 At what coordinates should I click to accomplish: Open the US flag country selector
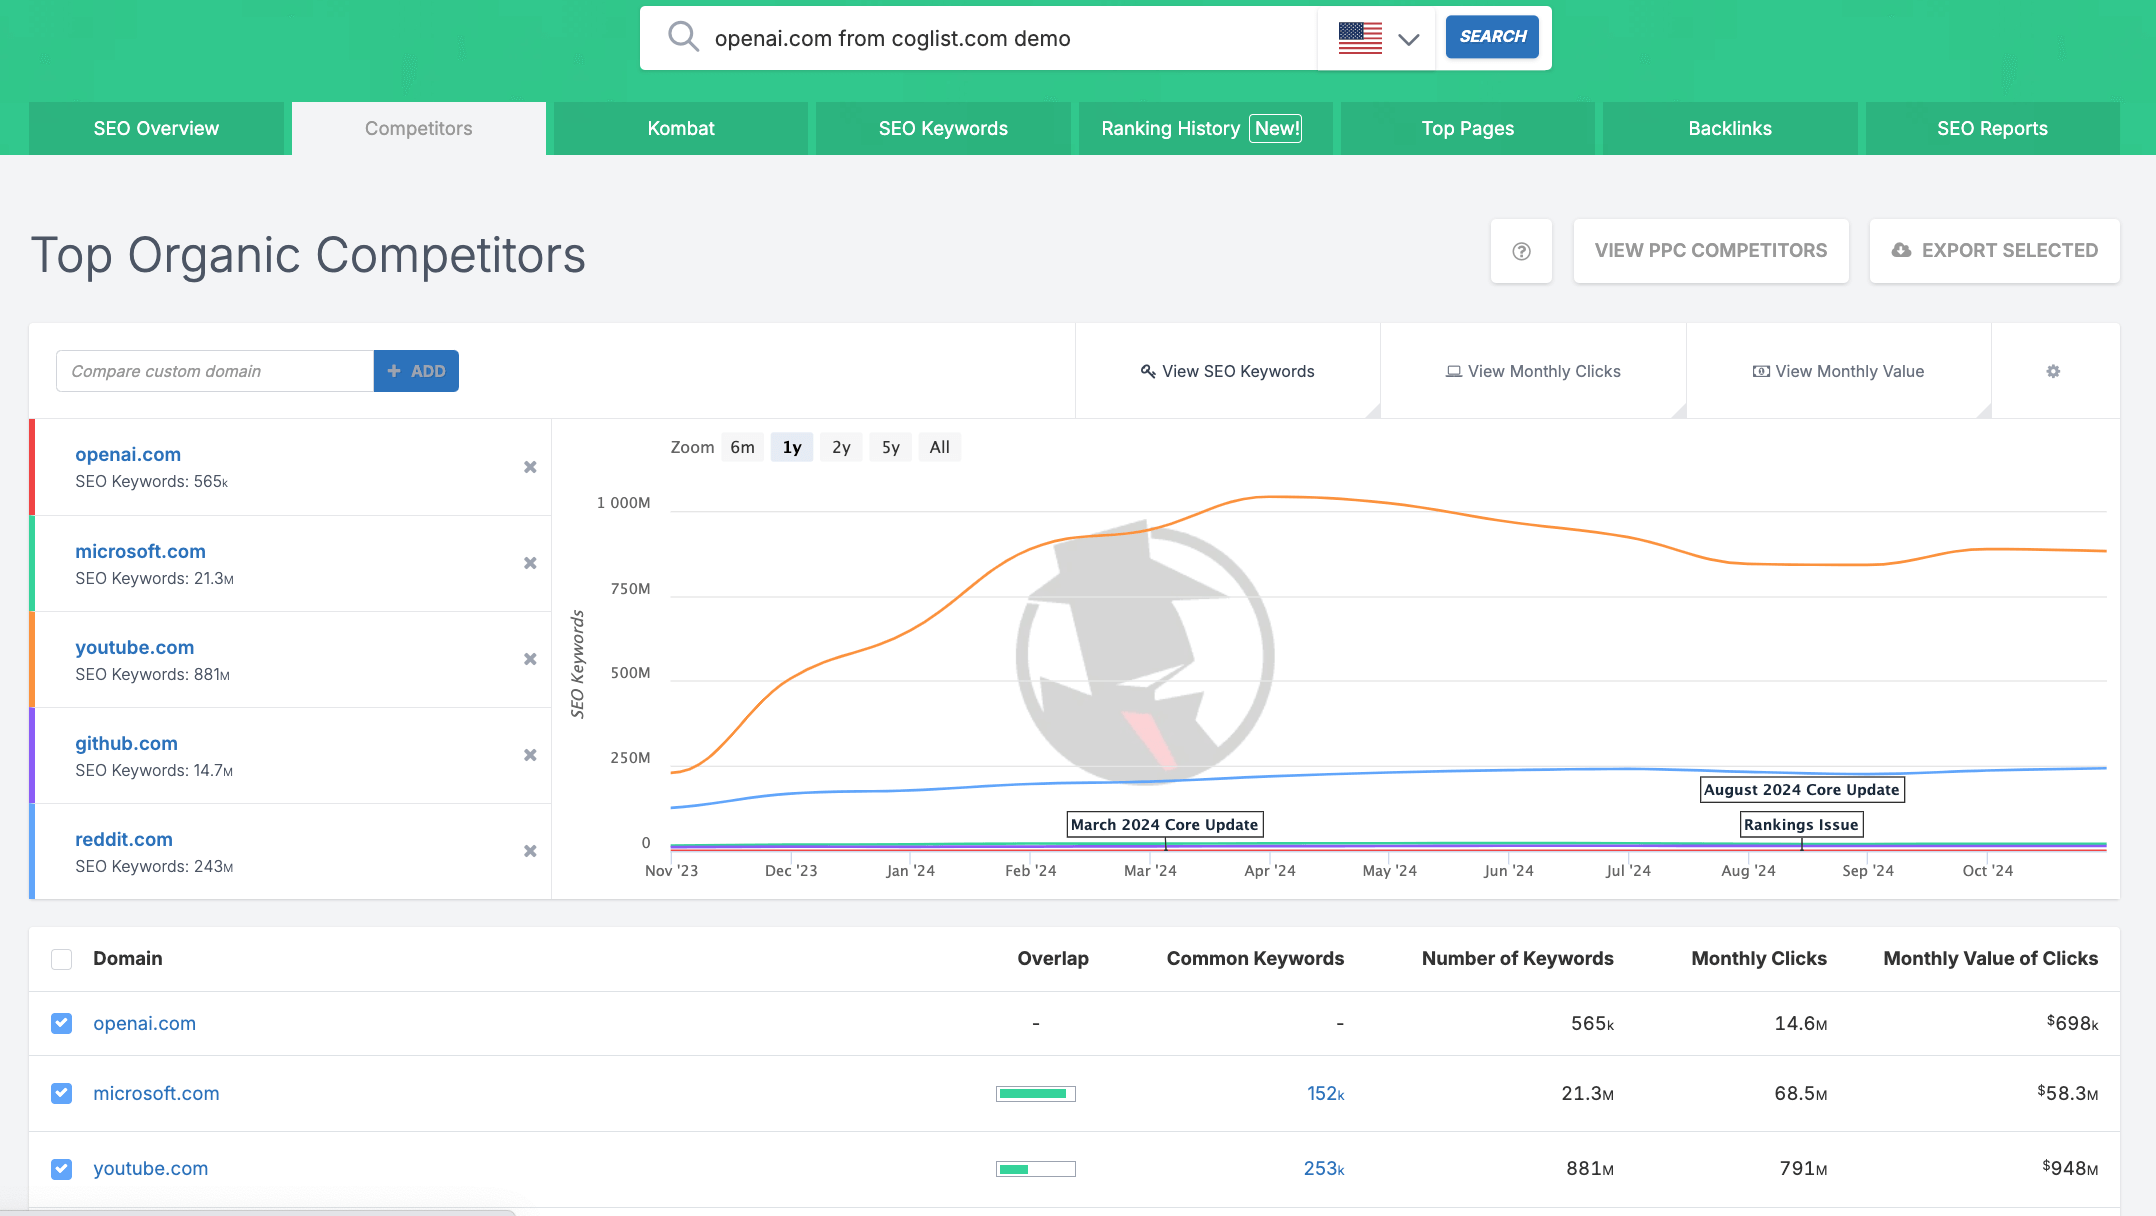coord(1378,38)
